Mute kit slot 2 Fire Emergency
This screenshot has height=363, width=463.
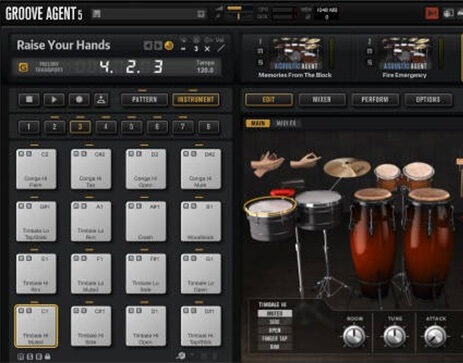click(369, 52)
